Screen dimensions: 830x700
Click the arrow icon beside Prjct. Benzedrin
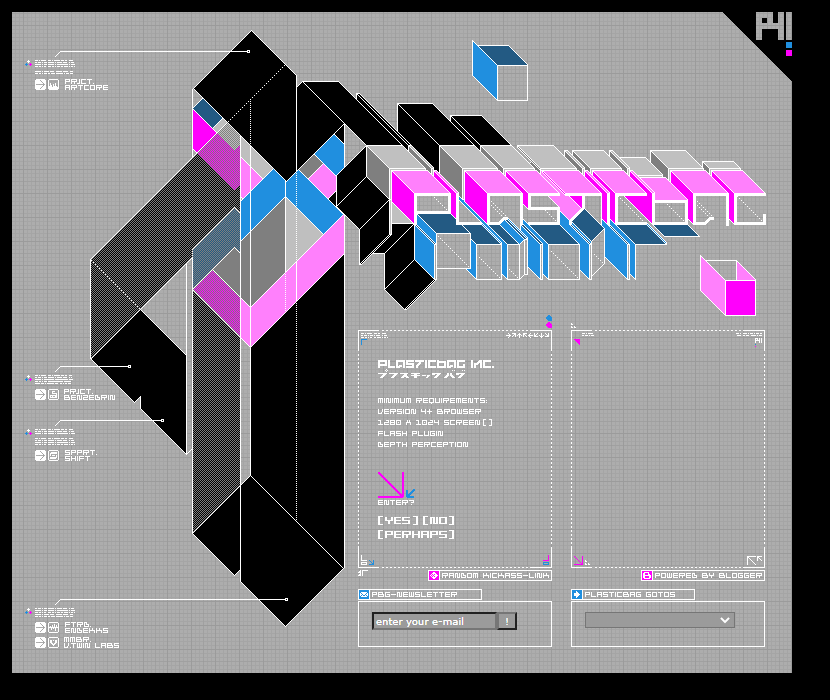(40, 394)
